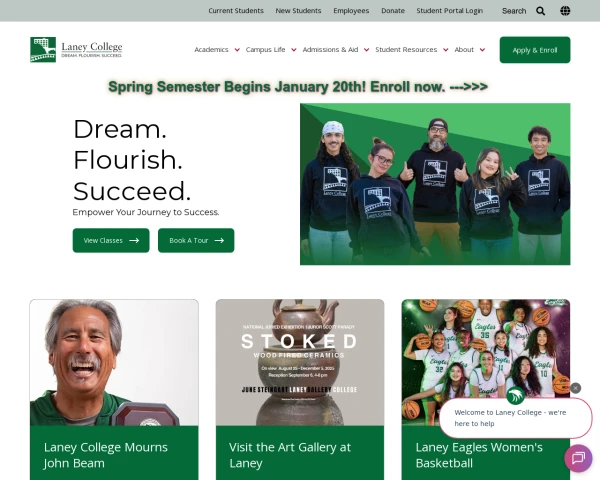
Task: Open the STOKED Art Gallery card image
Action: [x=300, y=362]
